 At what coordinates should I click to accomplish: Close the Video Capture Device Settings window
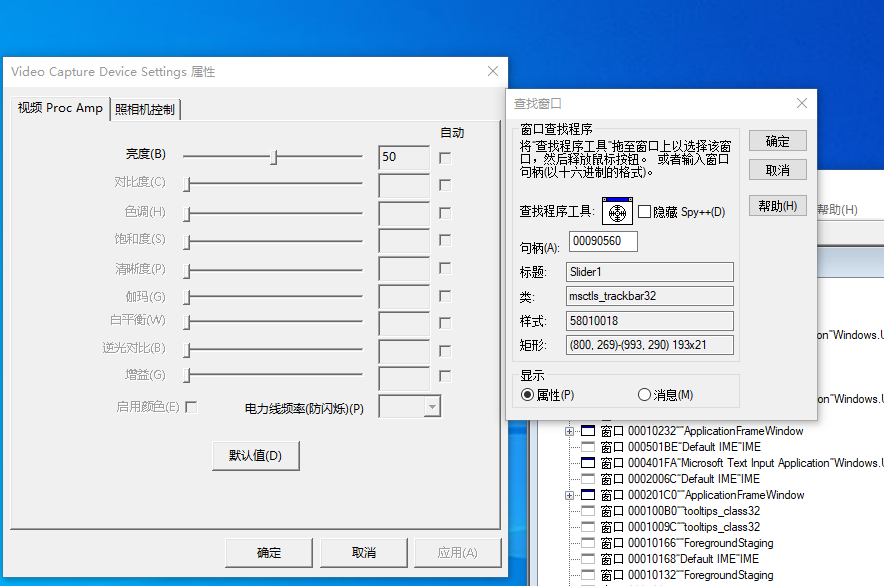pos(493,71)
